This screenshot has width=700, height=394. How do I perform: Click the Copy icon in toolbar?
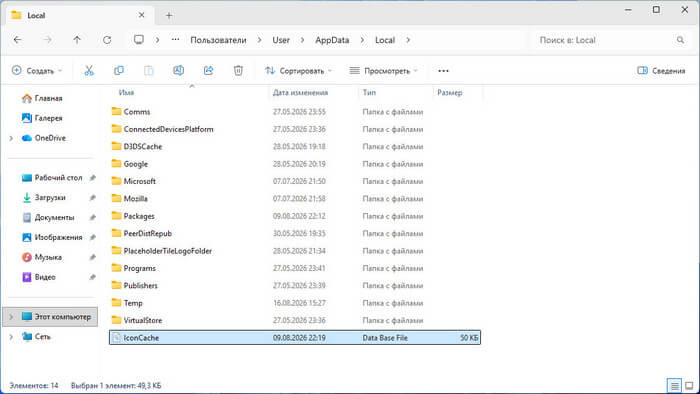click(x=119, y=71)
